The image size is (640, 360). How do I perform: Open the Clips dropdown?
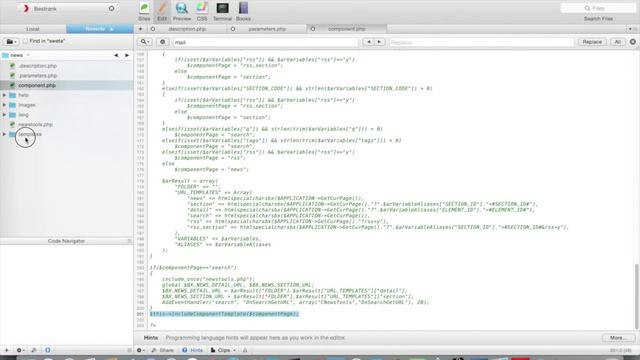pos(223,350)
